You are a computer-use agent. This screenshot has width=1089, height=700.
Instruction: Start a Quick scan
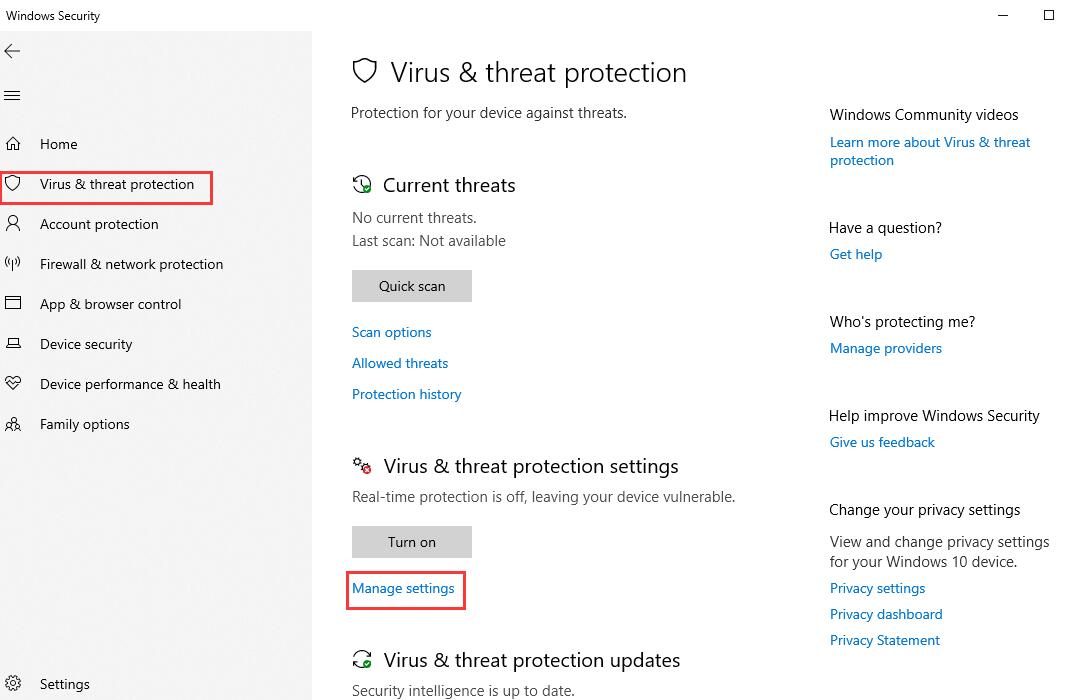(x=412, y=286)
